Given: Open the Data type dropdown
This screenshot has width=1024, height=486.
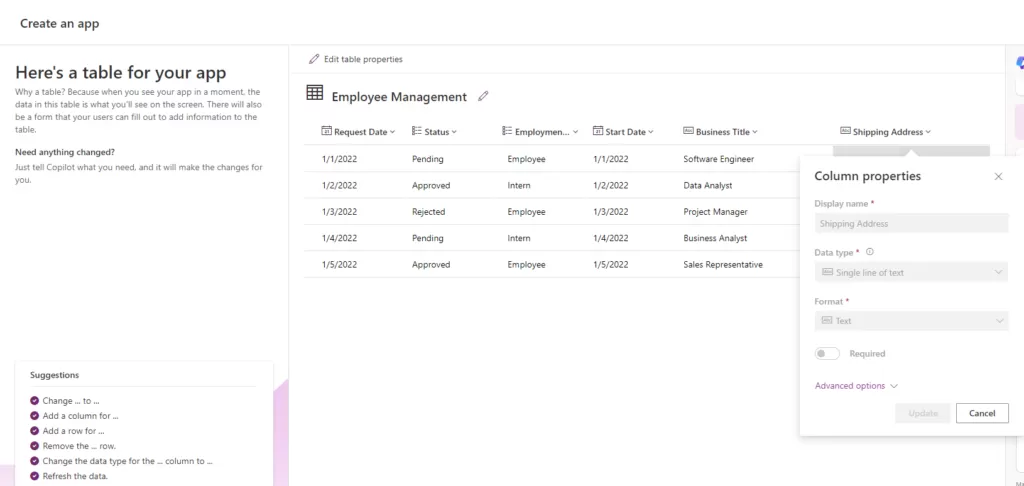Looking at the screenshot, I should (x=911, y=272).
